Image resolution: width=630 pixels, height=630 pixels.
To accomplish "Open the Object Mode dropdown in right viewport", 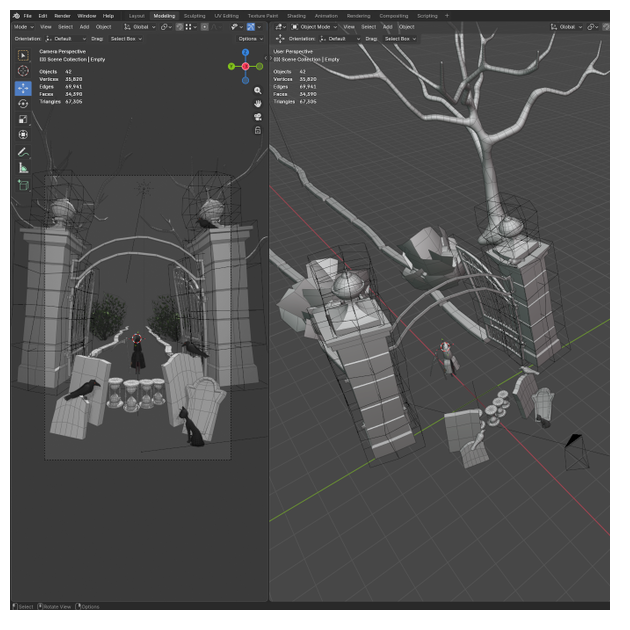I will pyautogui.click(x=312, y=27).
